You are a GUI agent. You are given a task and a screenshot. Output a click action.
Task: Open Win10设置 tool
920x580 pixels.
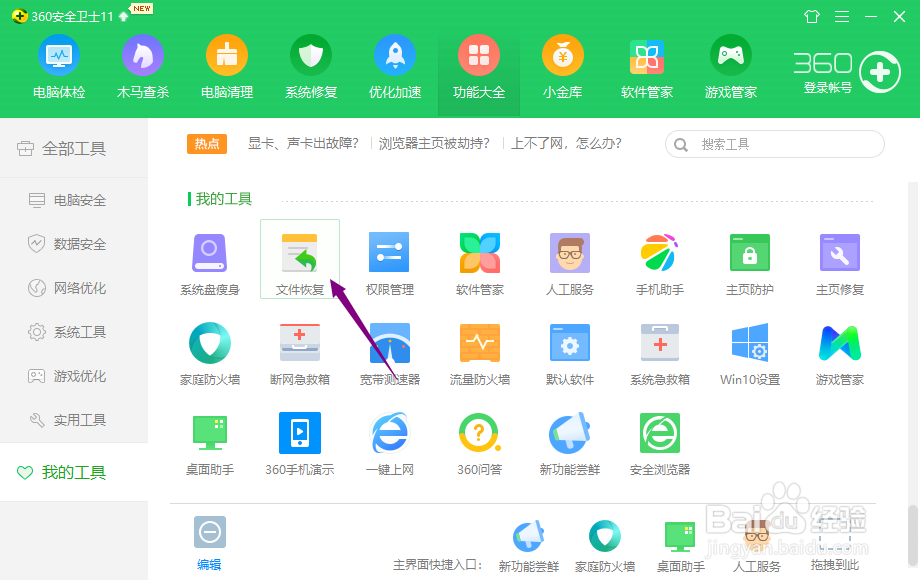[750, 354]
